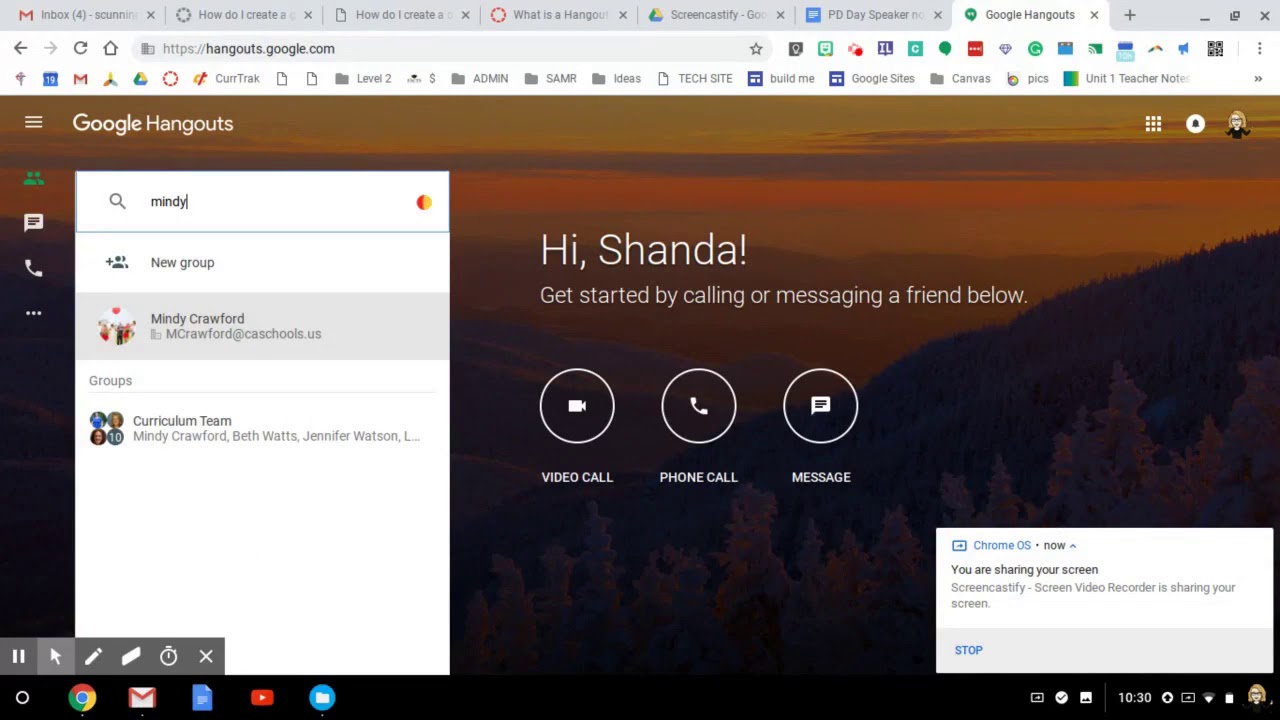Pause the Screencastify recording
Image resolution: width=1280 pixels, height=720 pixels.
[18, 656]
